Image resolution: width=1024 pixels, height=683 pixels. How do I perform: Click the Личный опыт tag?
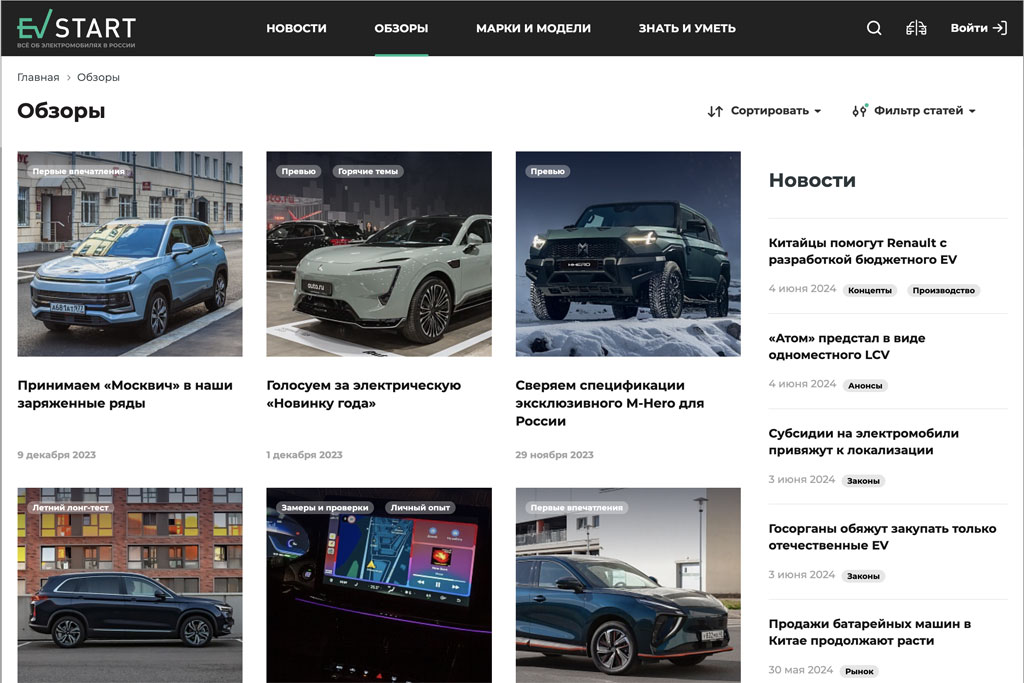pyautogui.click(x=420, y=507)
